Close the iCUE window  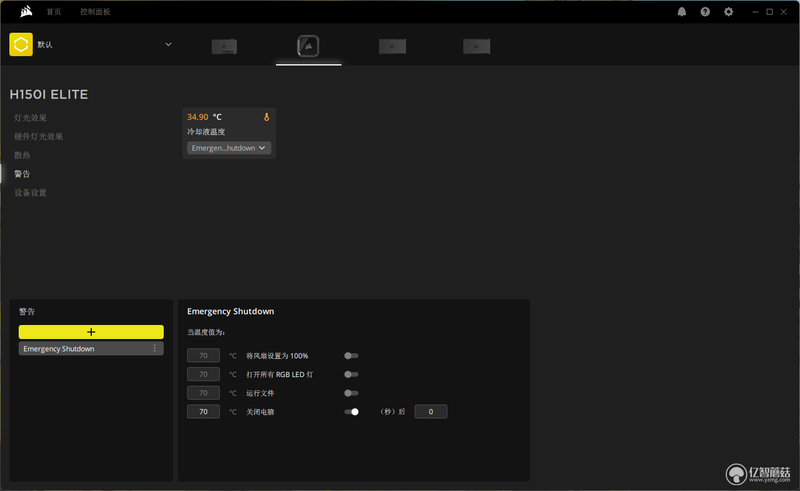tap(784, 12)
